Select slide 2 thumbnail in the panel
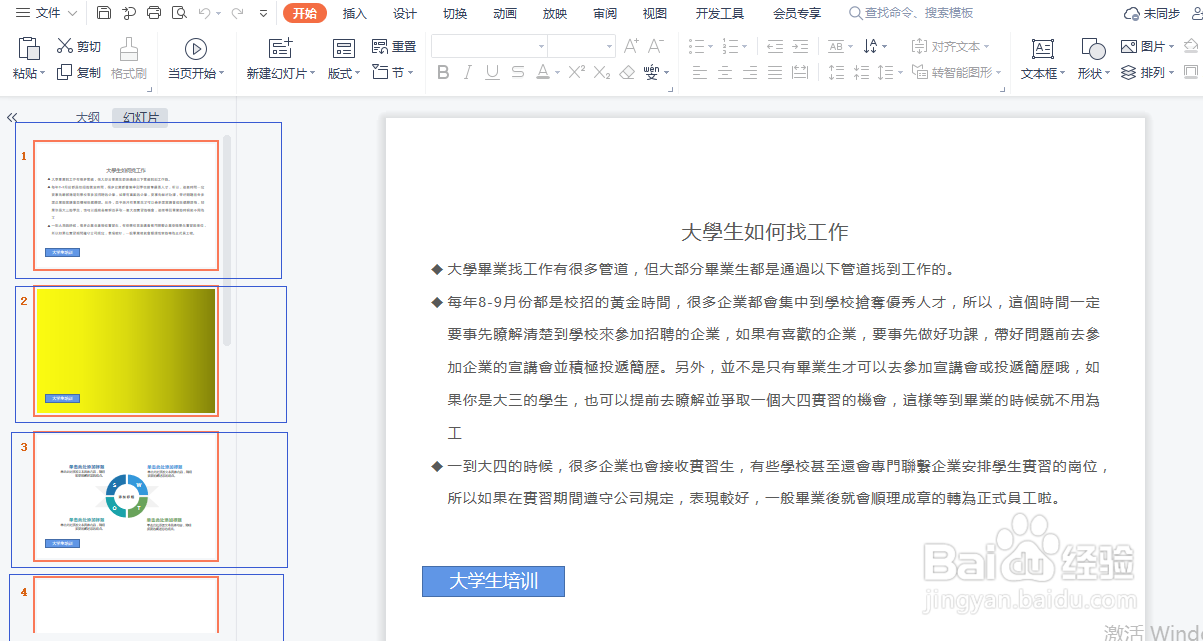This screenshot has width=1203, height=641. (125, 352)
